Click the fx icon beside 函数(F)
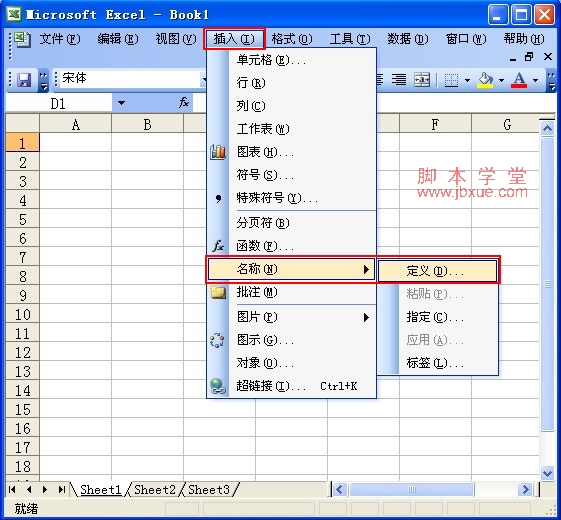This screenshot has width=561, height=520. 218,246
